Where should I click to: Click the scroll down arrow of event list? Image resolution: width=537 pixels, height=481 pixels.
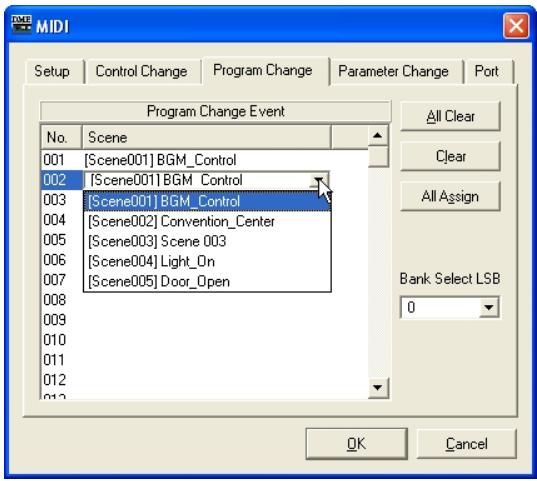(x=378, y=388)
